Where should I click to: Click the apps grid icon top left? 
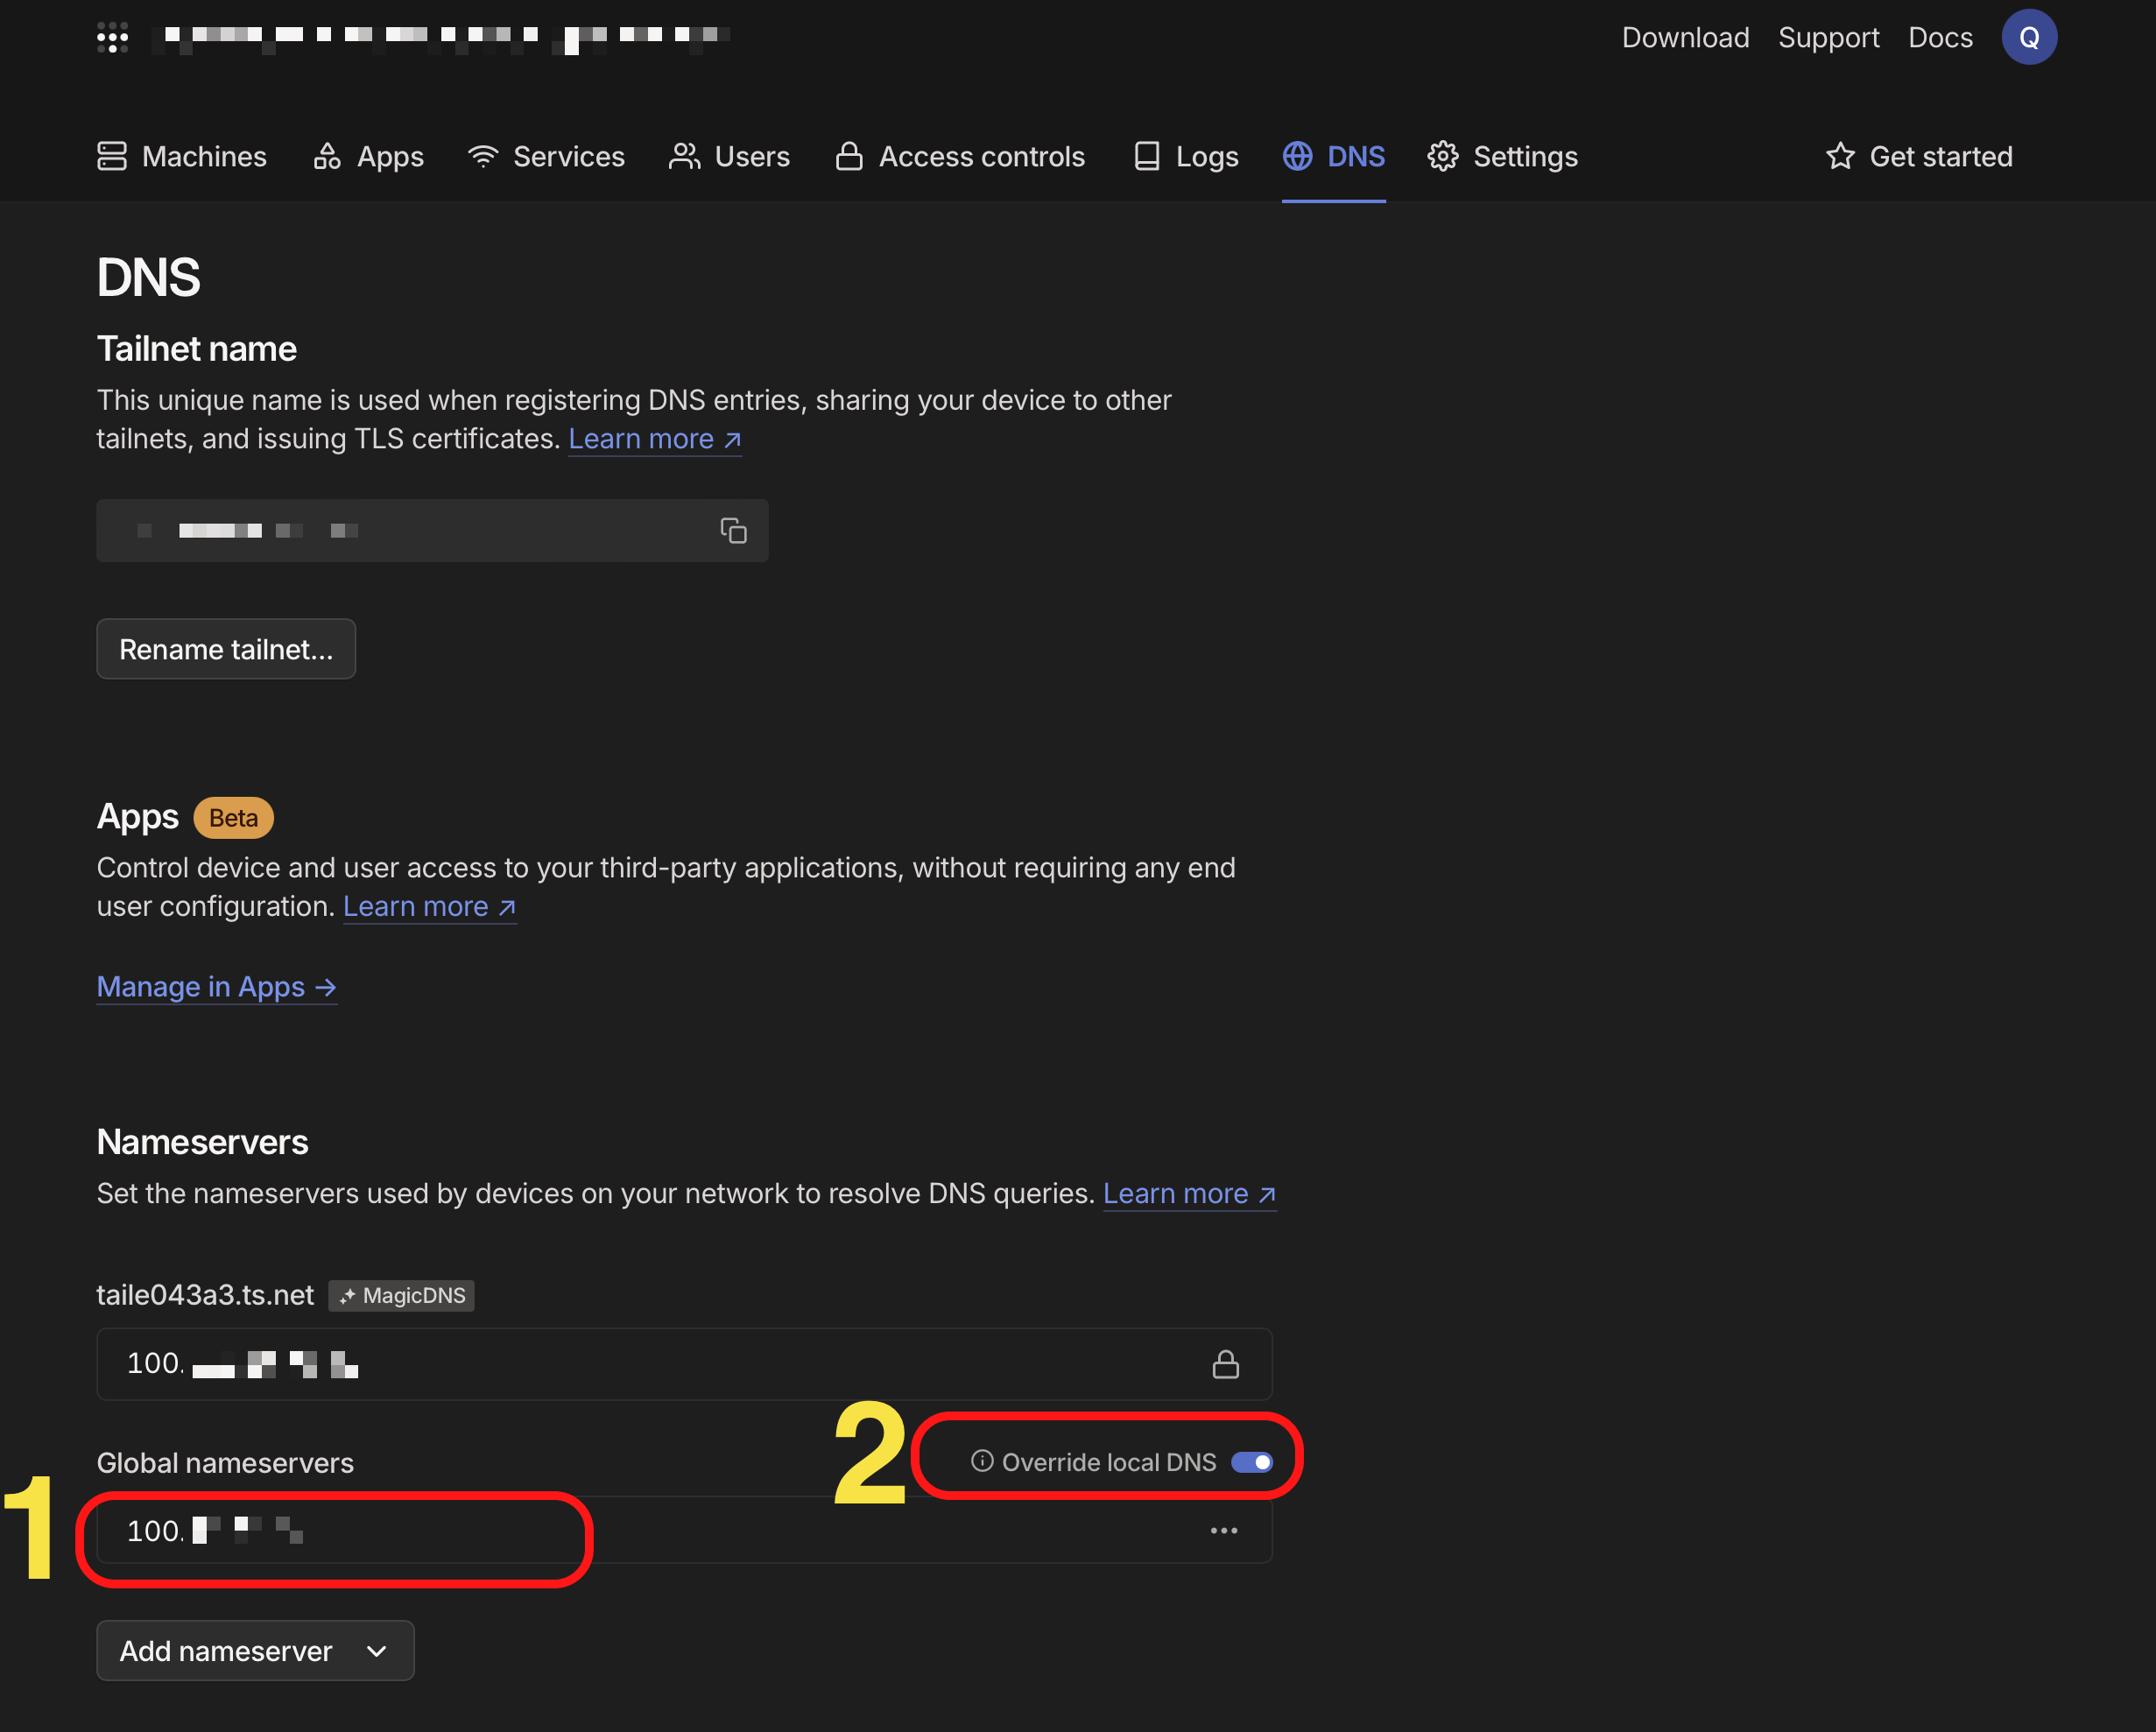pyautogui.click(x=111, y=37)
